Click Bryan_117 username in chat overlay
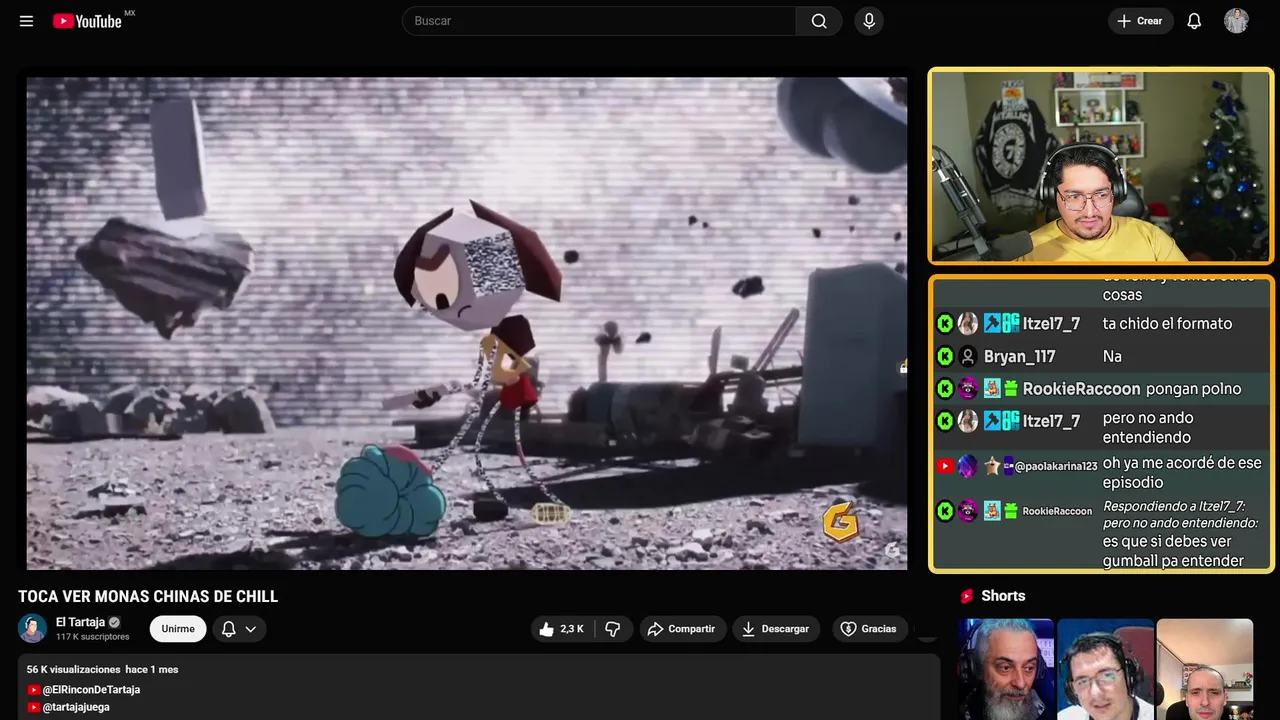The image size is (1280, 720). 1019,356
